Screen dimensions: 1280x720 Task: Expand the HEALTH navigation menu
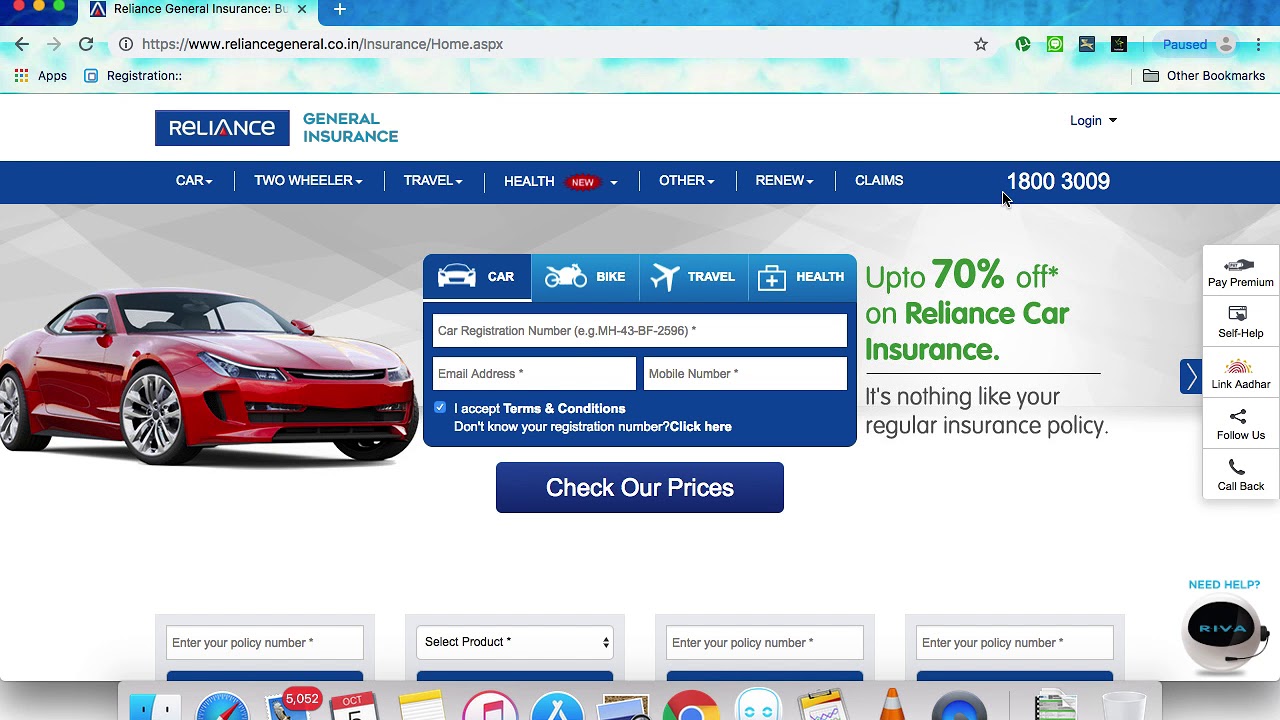point(561,182)
